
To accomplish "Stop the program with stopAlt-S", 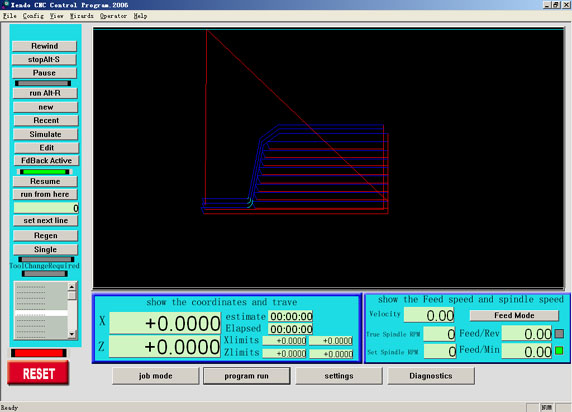I will coord(44,59).
